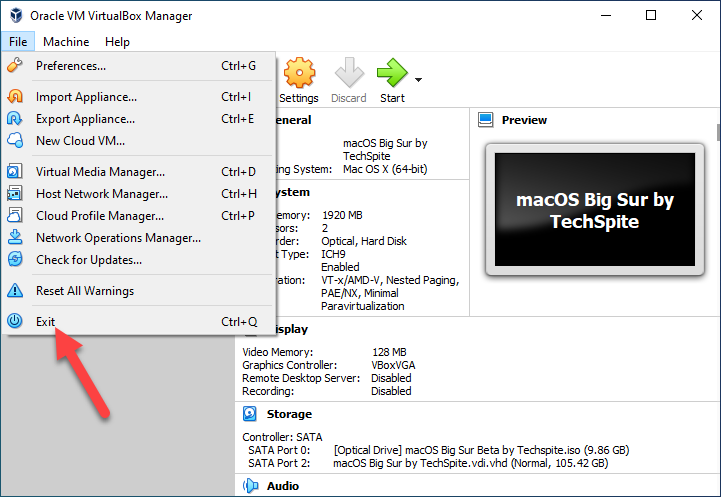The image size is (721, 497).
Task: Click the Settings gear toolbar icon
Action: [299, 75]
